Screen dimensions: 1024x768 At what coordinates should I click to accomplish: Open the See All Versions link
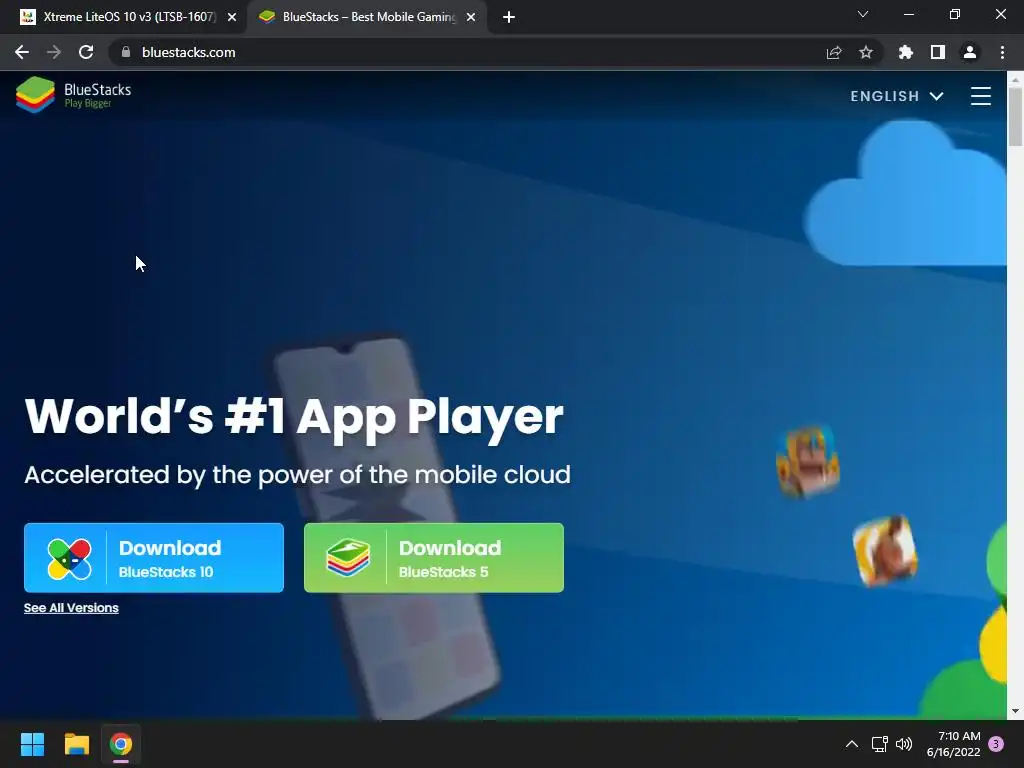coord(71,607)
